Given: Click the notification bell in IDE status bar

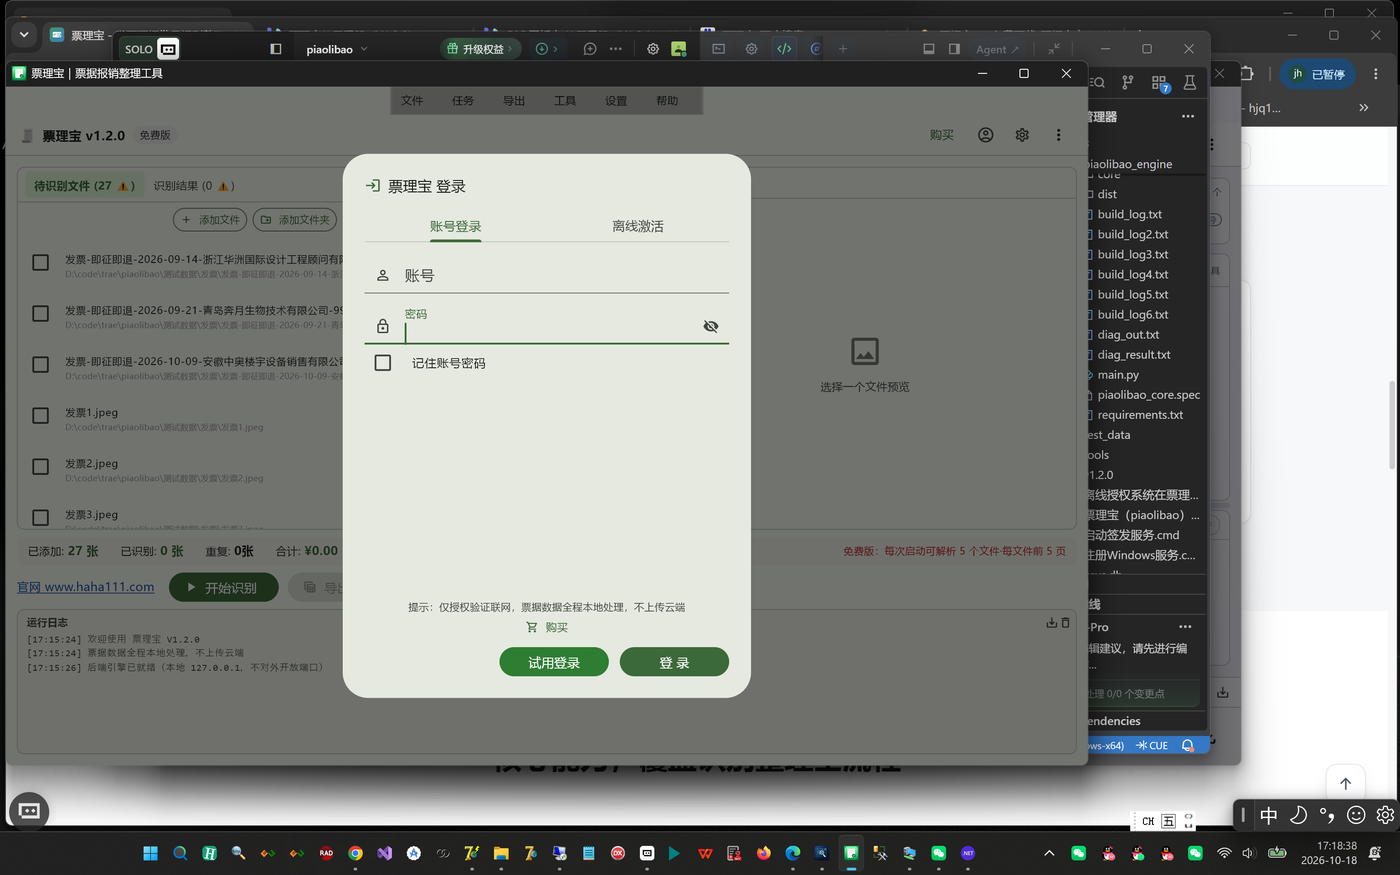Looking at the screenshot, I should click(x=1188, y=746).
